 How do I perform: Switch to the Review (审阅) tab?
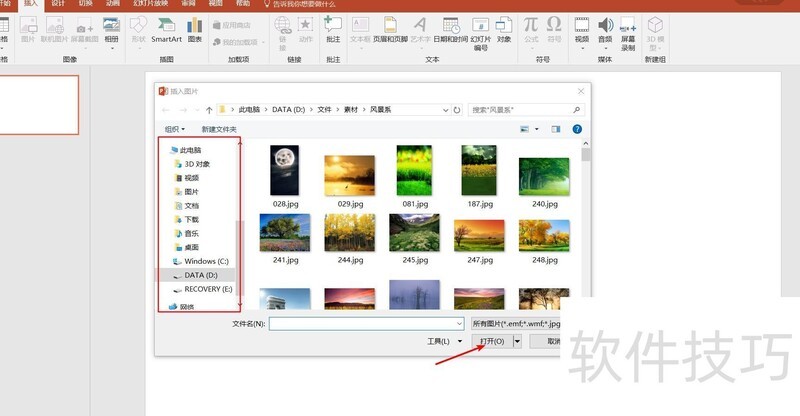pyautogui.click(x=188, y=4)
